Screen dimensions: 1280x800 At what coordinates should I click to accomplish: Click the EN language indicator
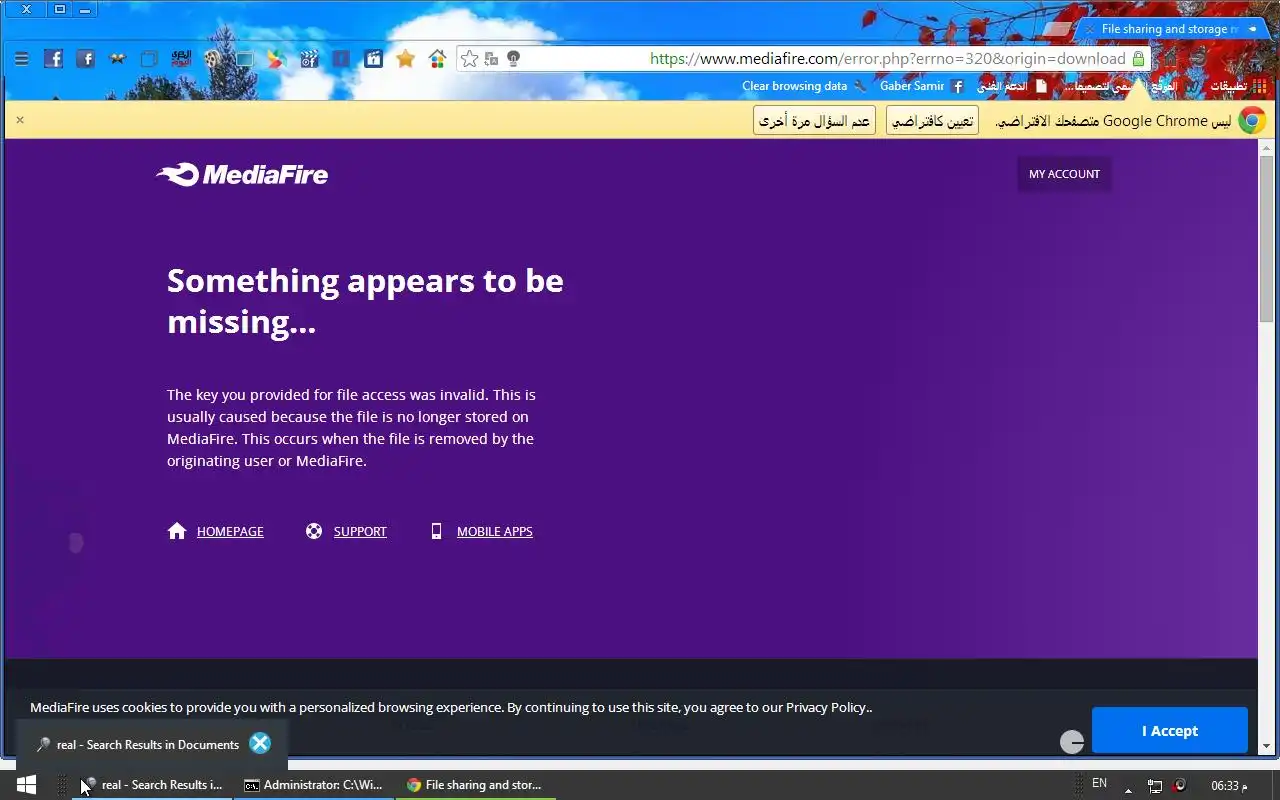point(1099,784)
